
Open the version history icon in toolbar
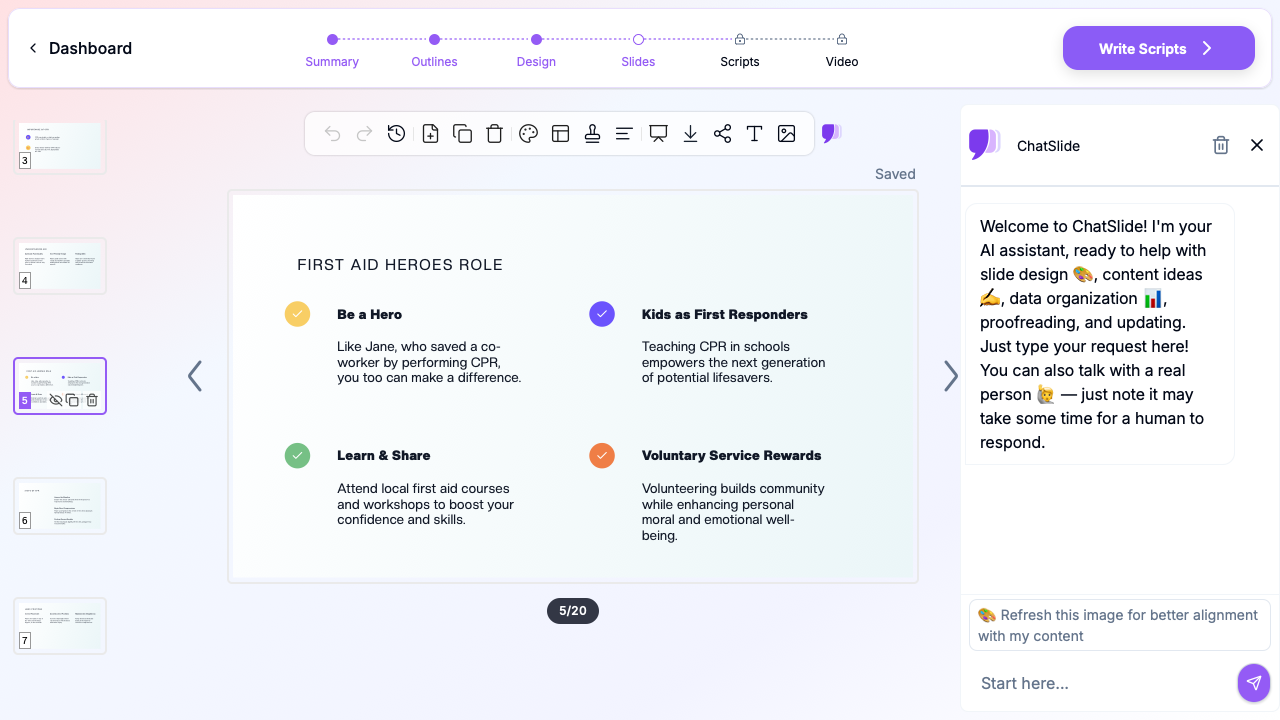click(397, 133)
